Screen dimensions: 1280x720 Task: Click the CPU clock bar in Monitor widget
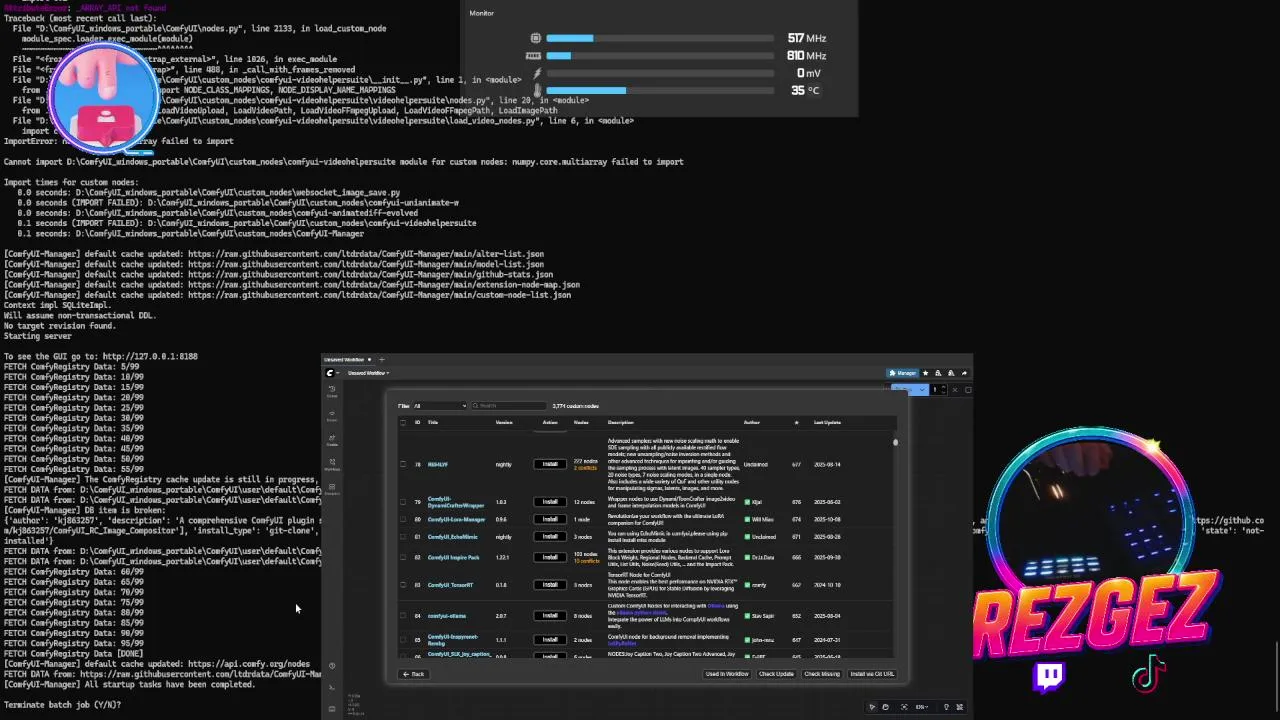pyautogui.click(x=660, y=38)
